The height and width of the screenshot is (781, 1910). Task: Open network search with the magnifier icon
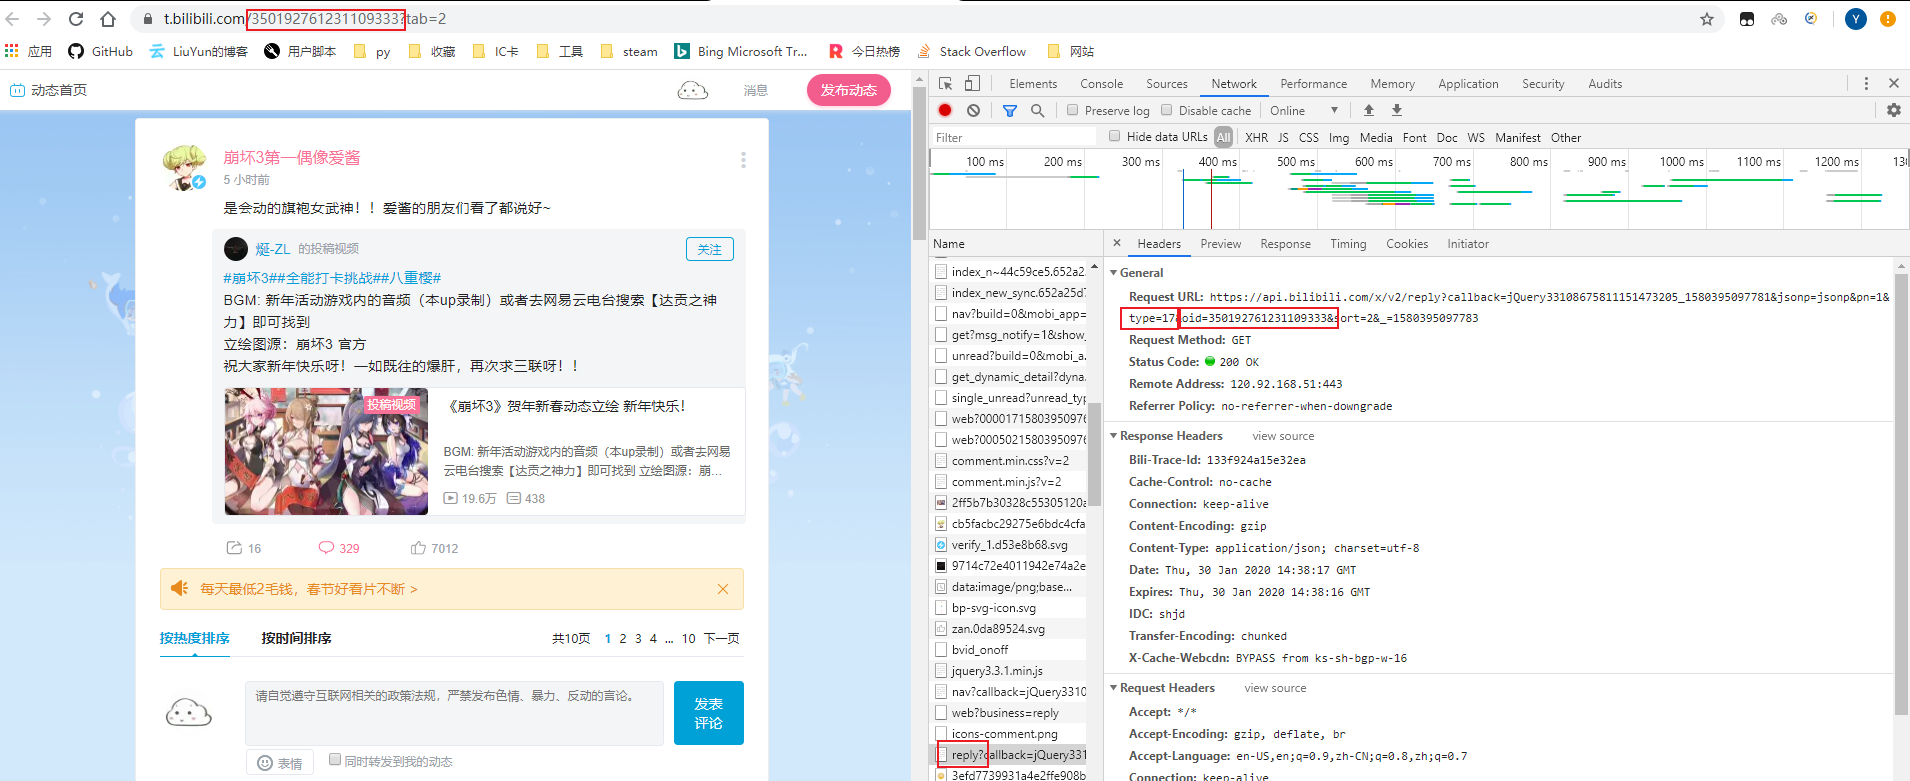click(x=1038, y=110)
